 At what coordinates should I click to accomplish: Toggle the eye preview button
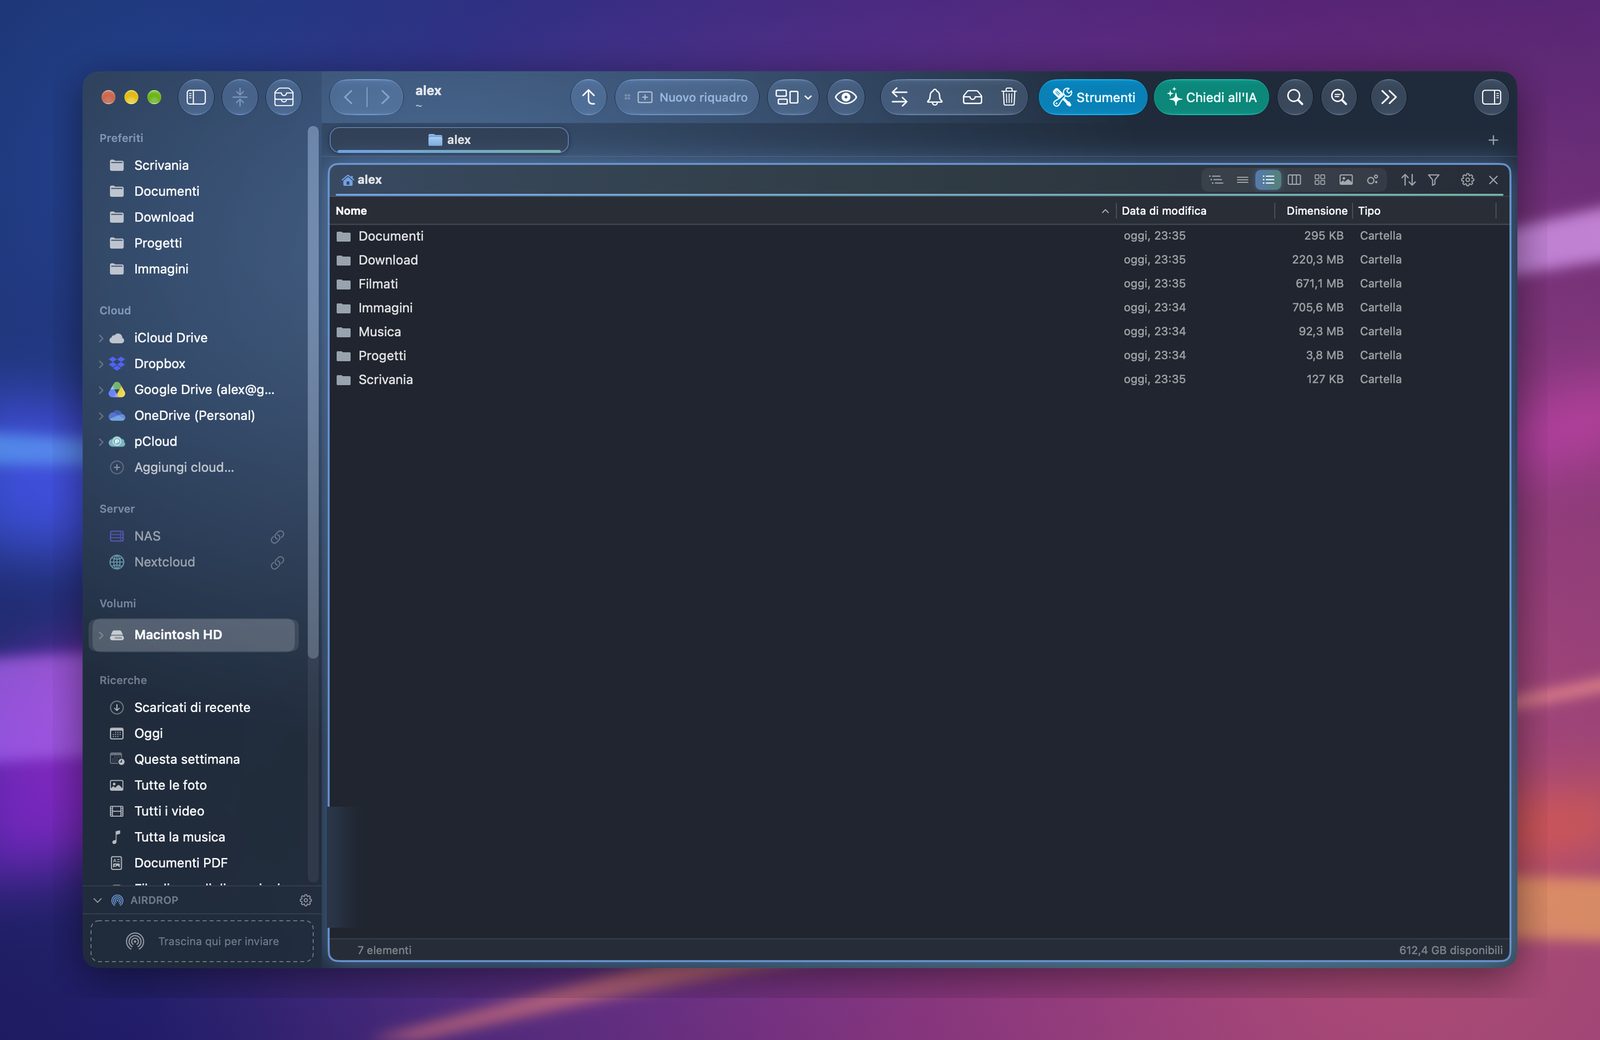click(846, 97)
